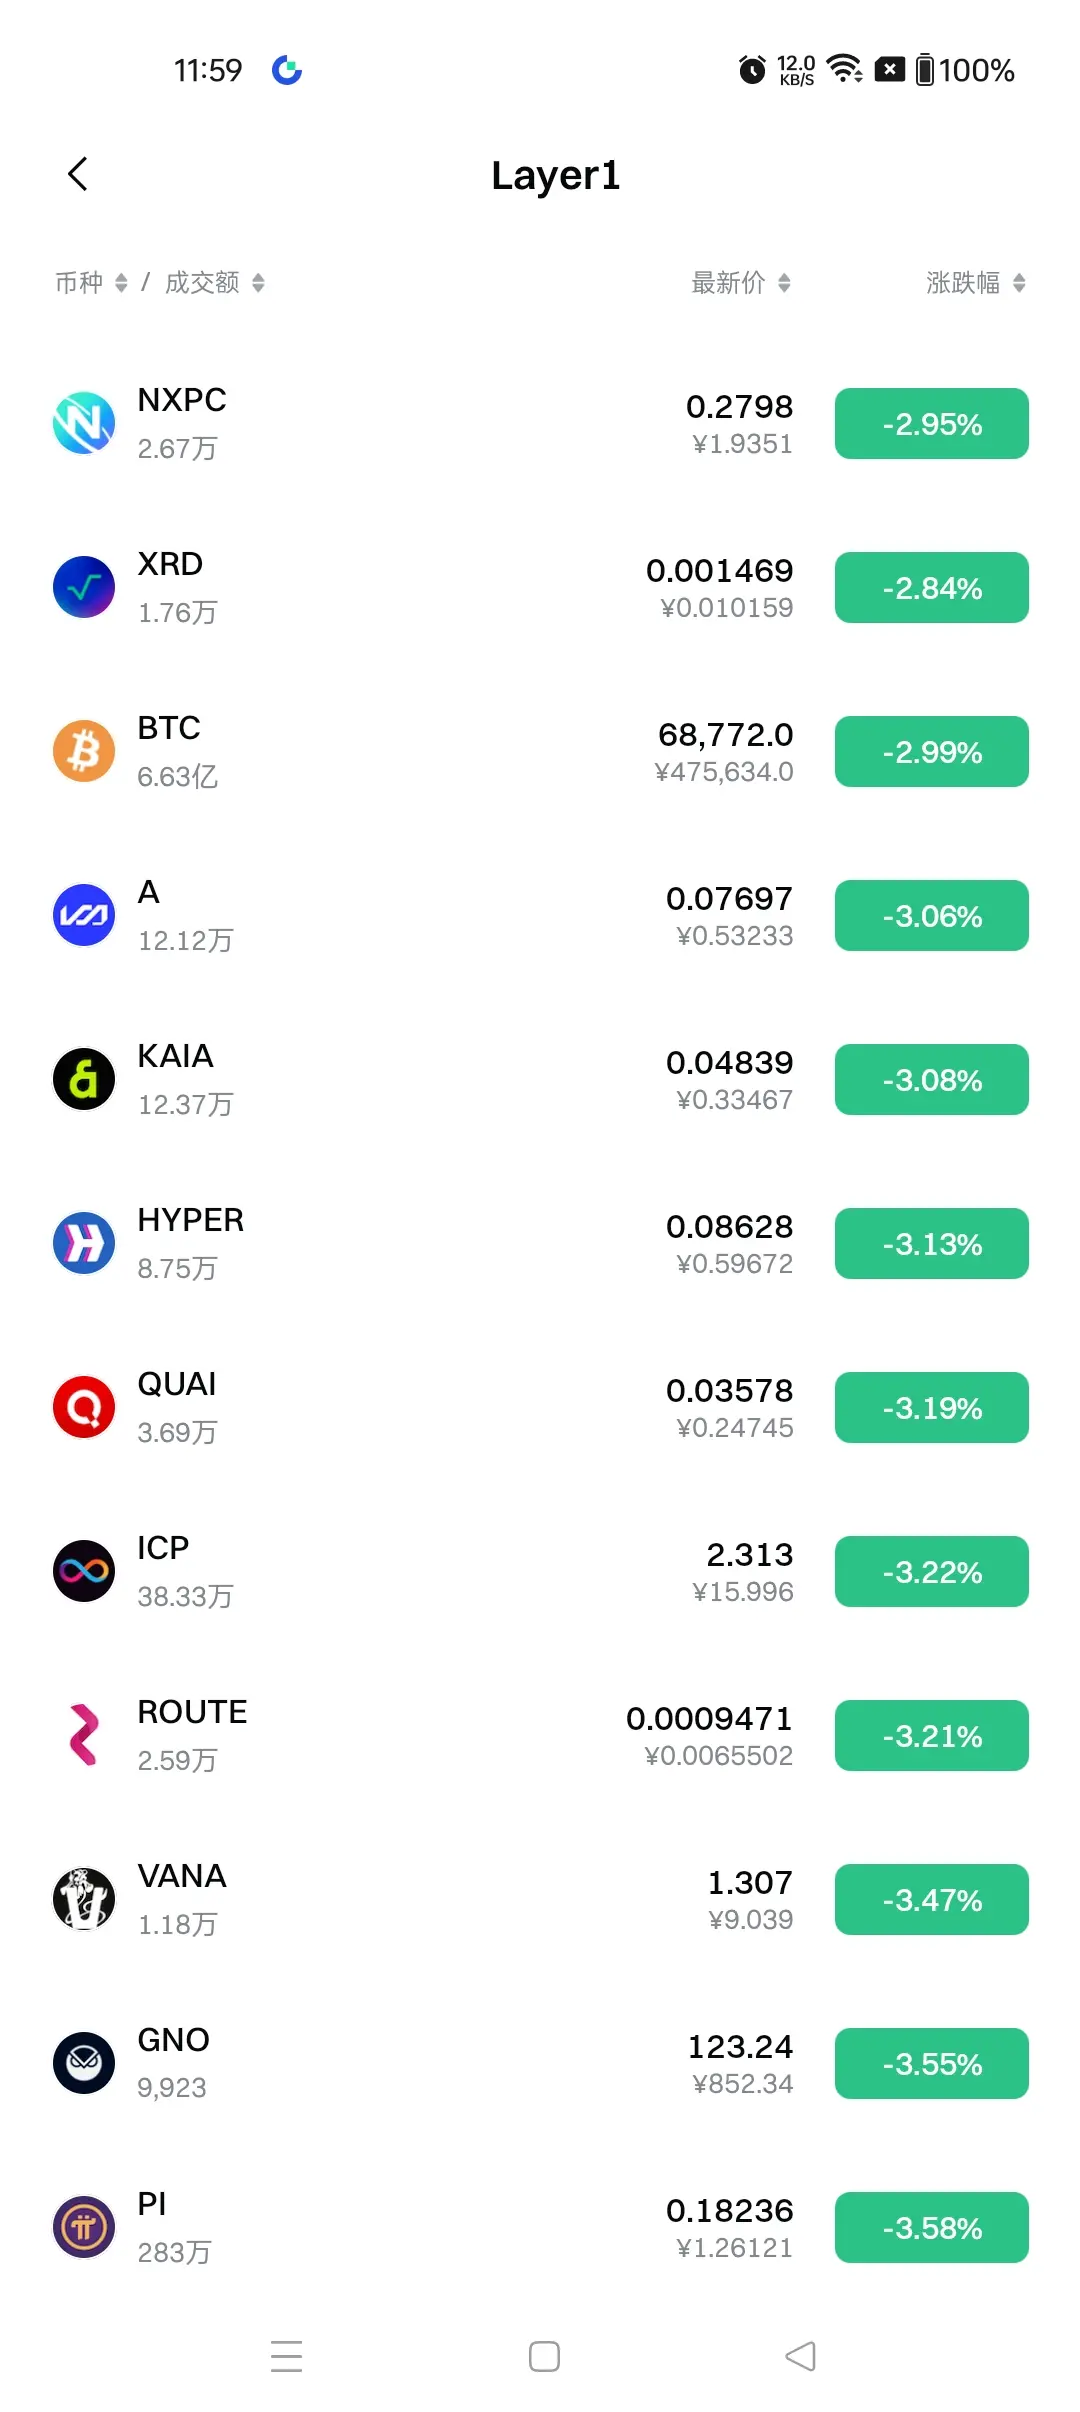Viewport: 1080px width, 2412px height.
Task: Open the QUAI row name
Action: click(x=177, y=1384)
